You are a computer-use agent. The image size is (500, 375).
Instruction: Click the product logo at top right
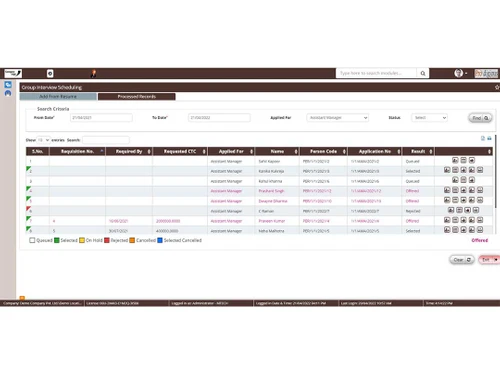(x=486, y=73)
